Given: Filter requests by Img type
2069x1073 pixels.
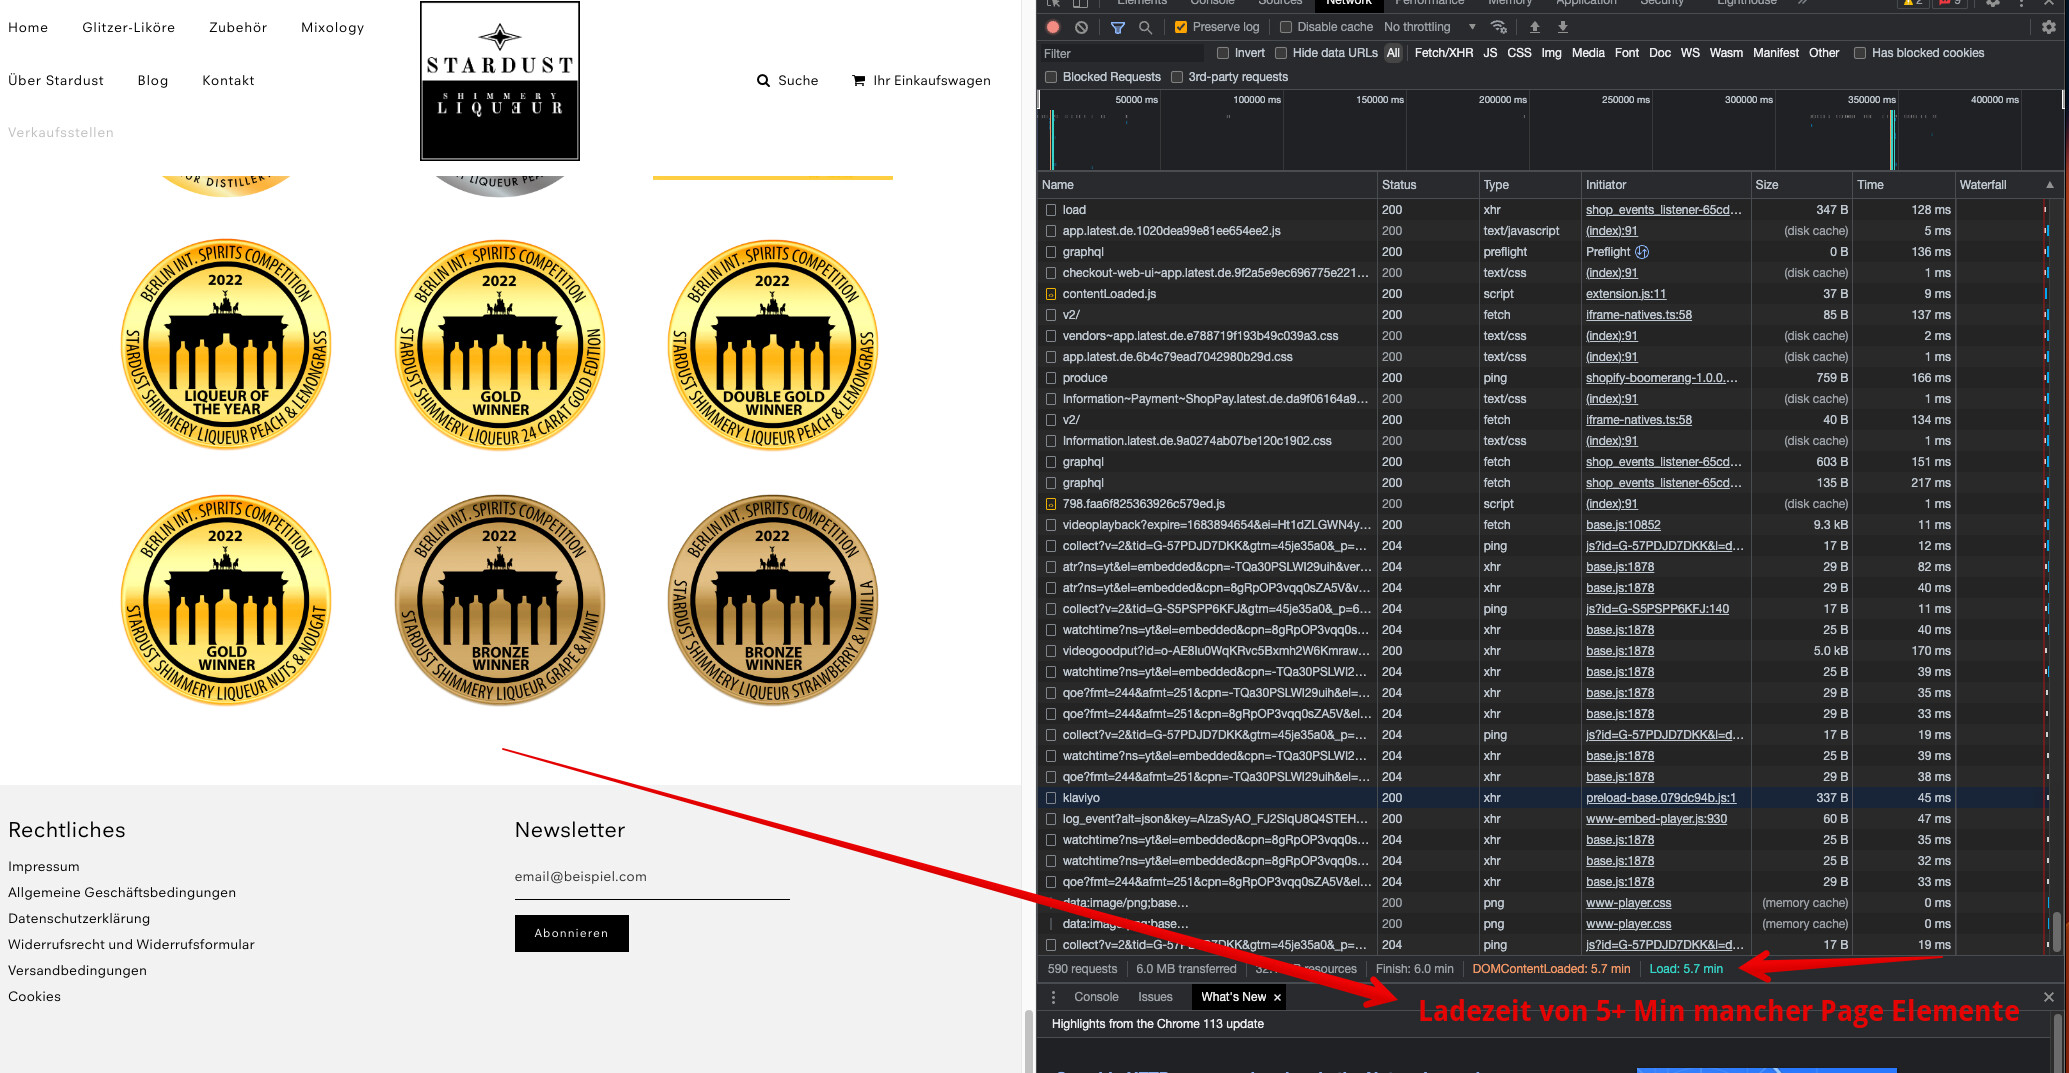Looking at the screenshot, I should click(1551, 53).
